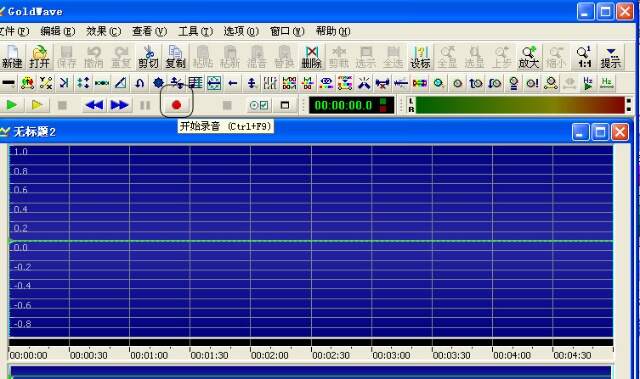Click the 剪切 (cut) scissors icon
Image resolution: width=640 pixels, height=379 pixels.
pyautogui.click(x=148, y=57)
